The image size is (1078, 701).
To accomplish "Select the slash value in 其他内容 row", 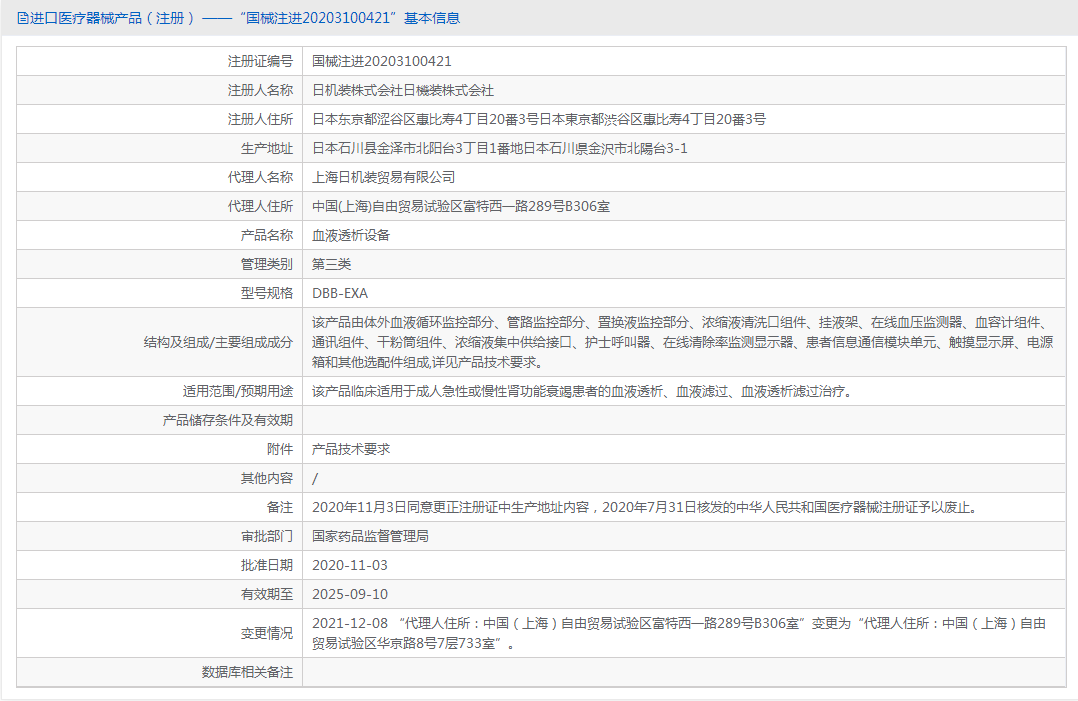I will tap(315, 478).
